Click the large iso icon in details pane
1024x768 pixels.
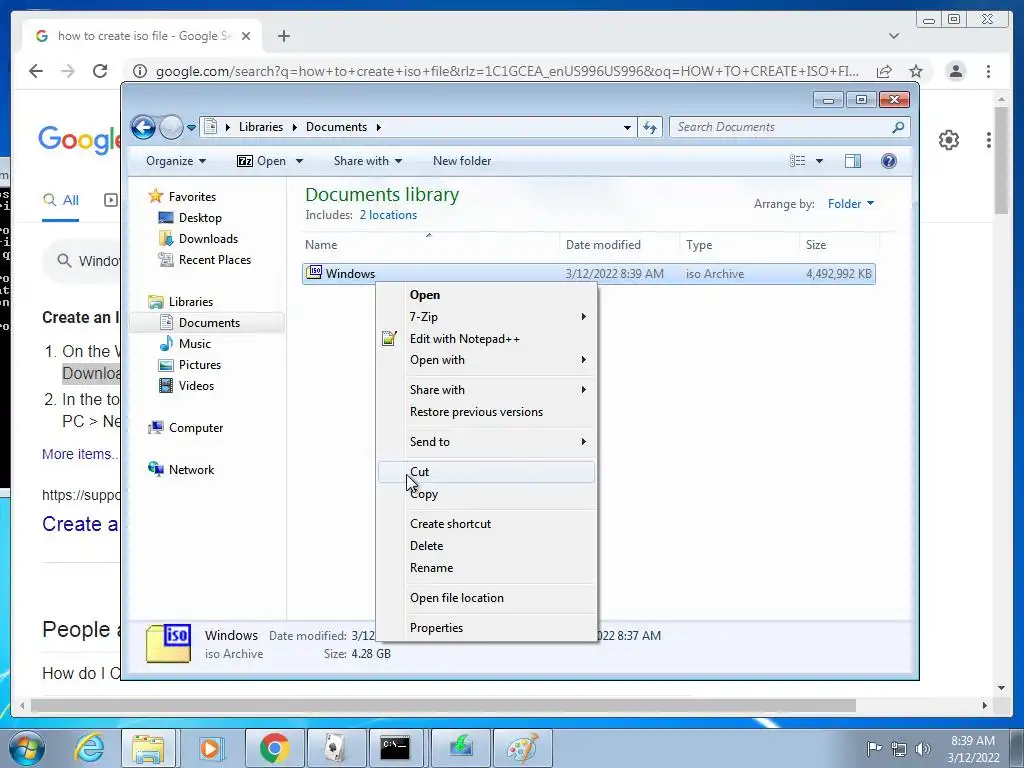tap(169, 643)
